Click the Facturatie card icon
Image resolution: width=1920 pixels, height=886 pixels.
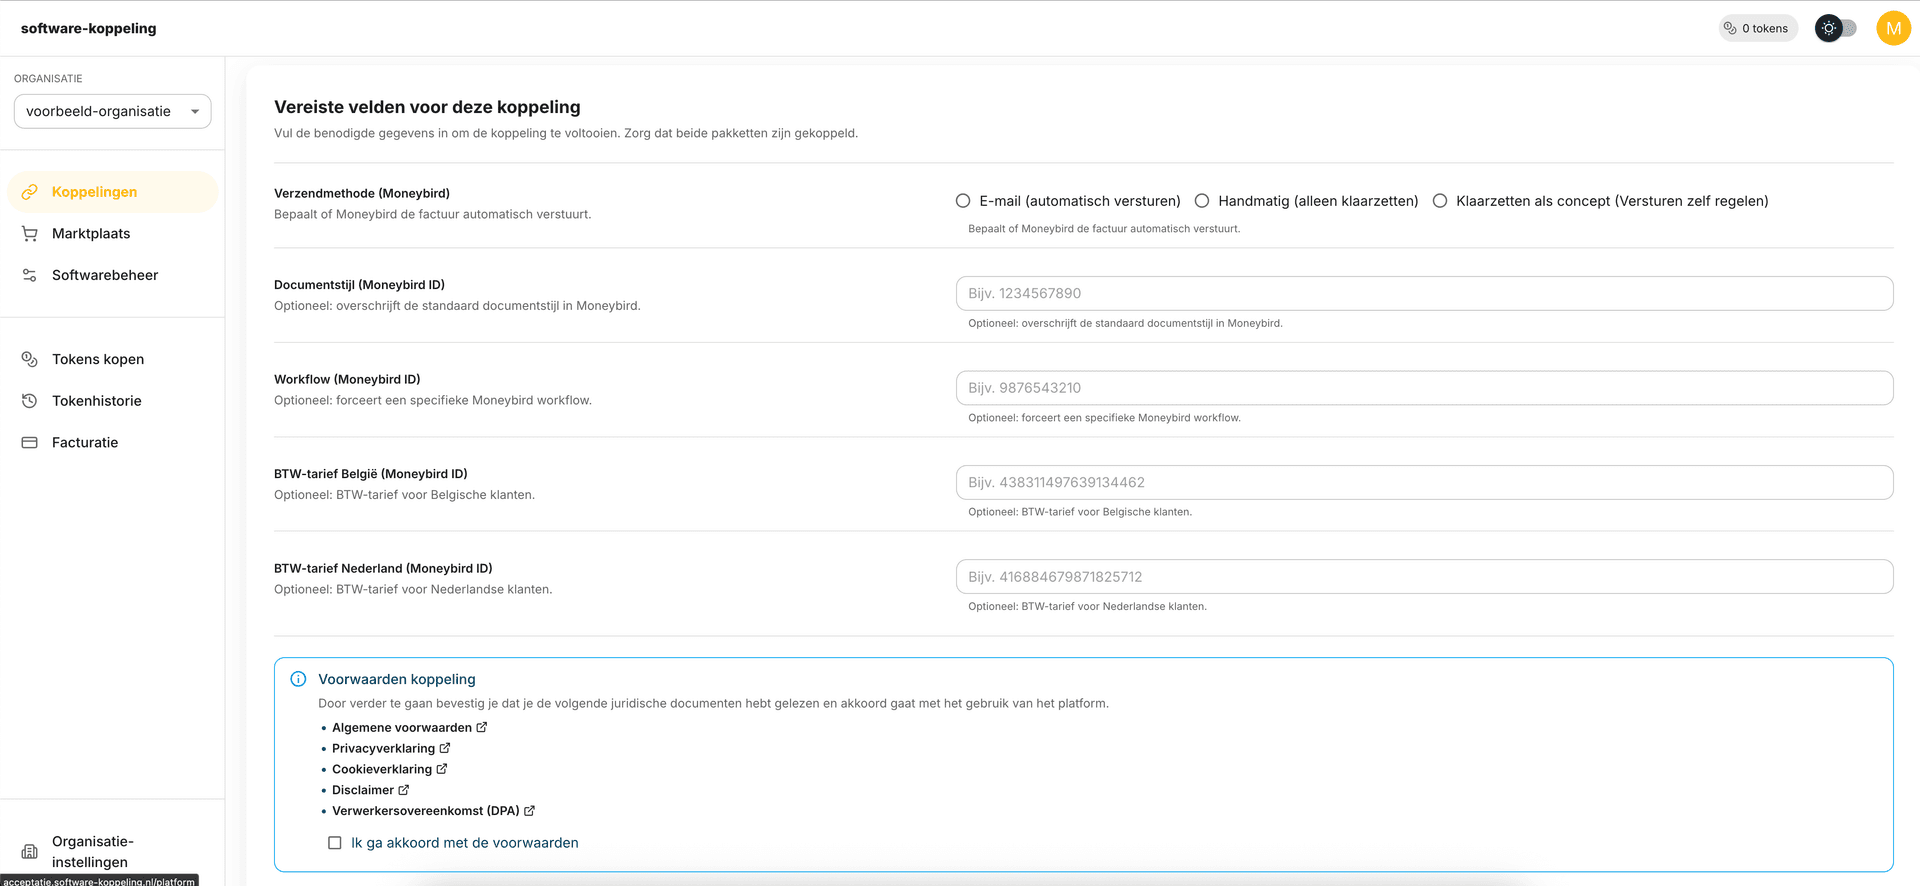[x=30, y=442]
